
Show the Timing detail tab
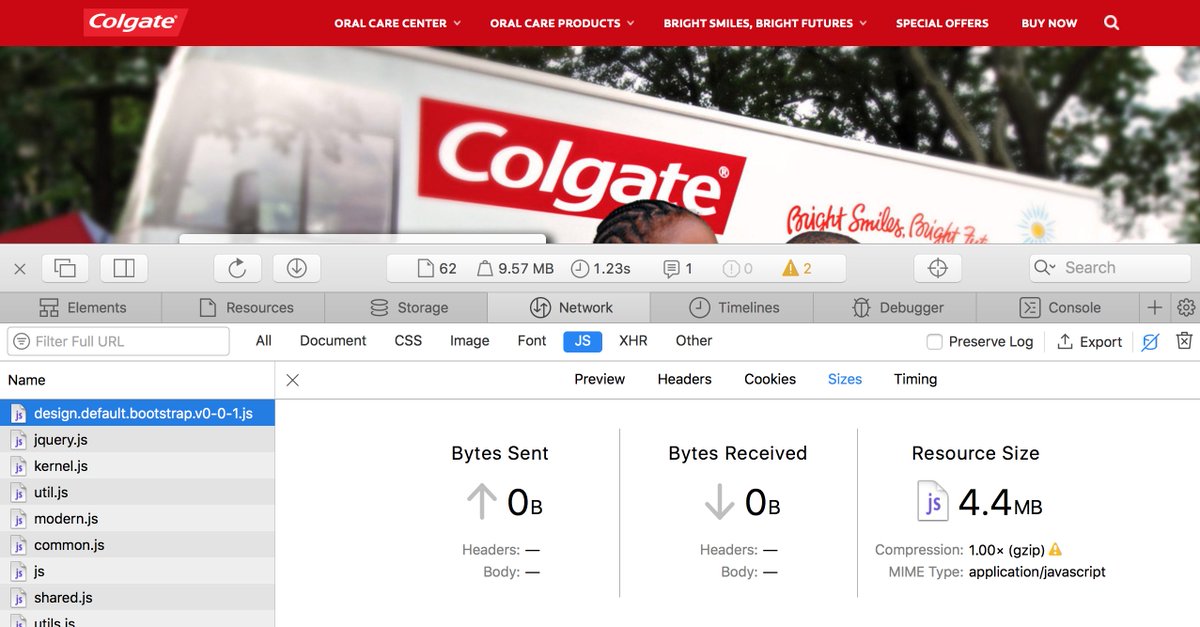(916, 379)
